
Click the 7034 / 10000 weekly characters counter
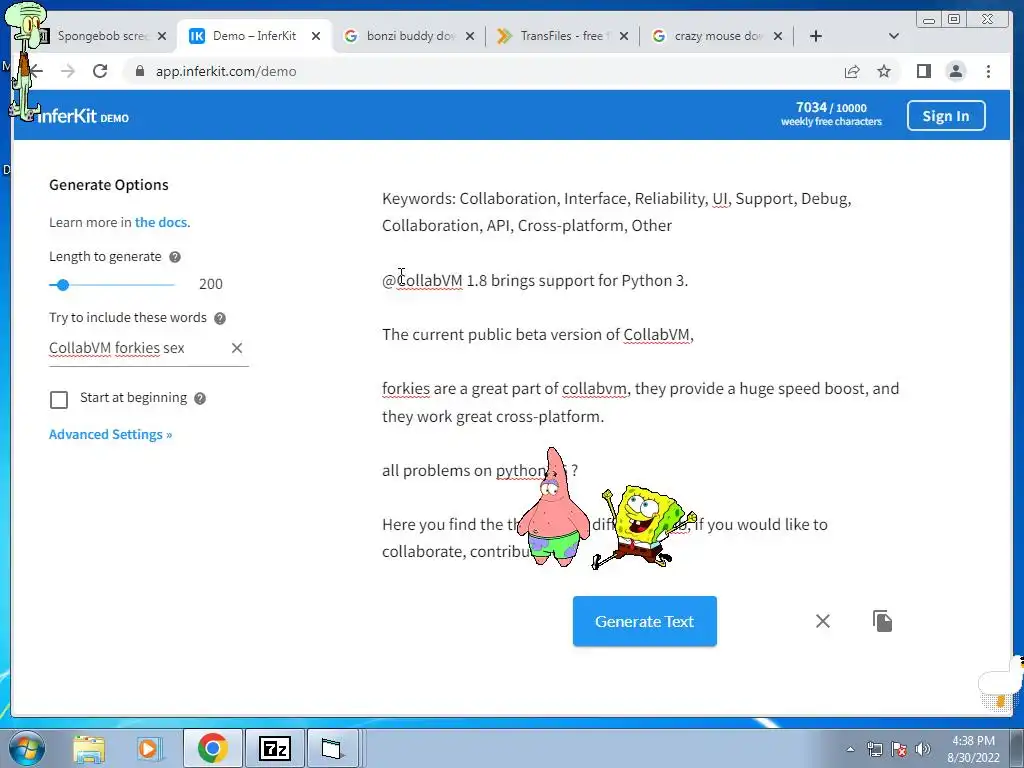coord(831,114)
